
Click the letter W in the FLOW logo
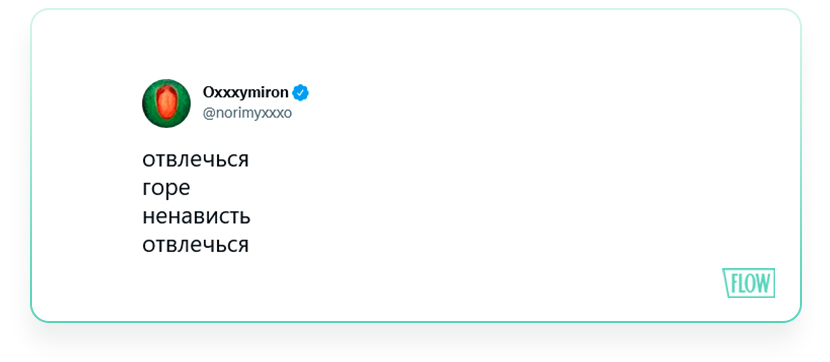tap(763, 283)
